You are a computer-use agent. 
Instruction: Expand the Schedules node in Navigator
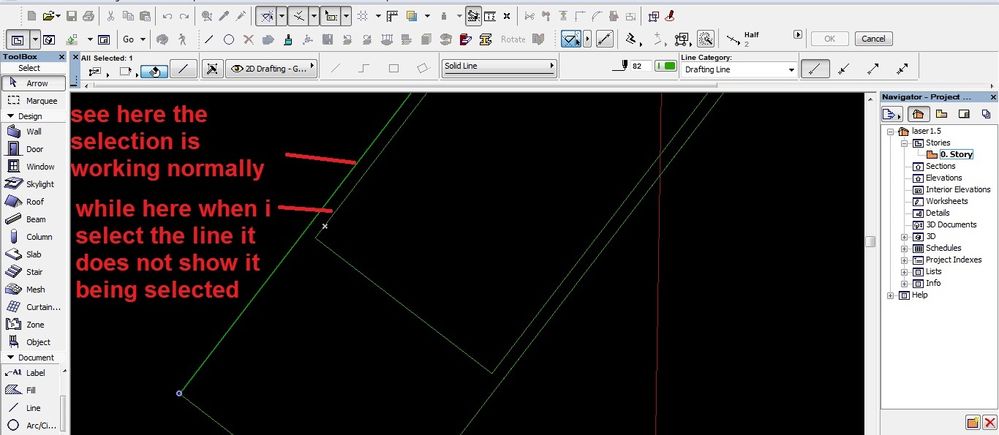coord(904,248)
